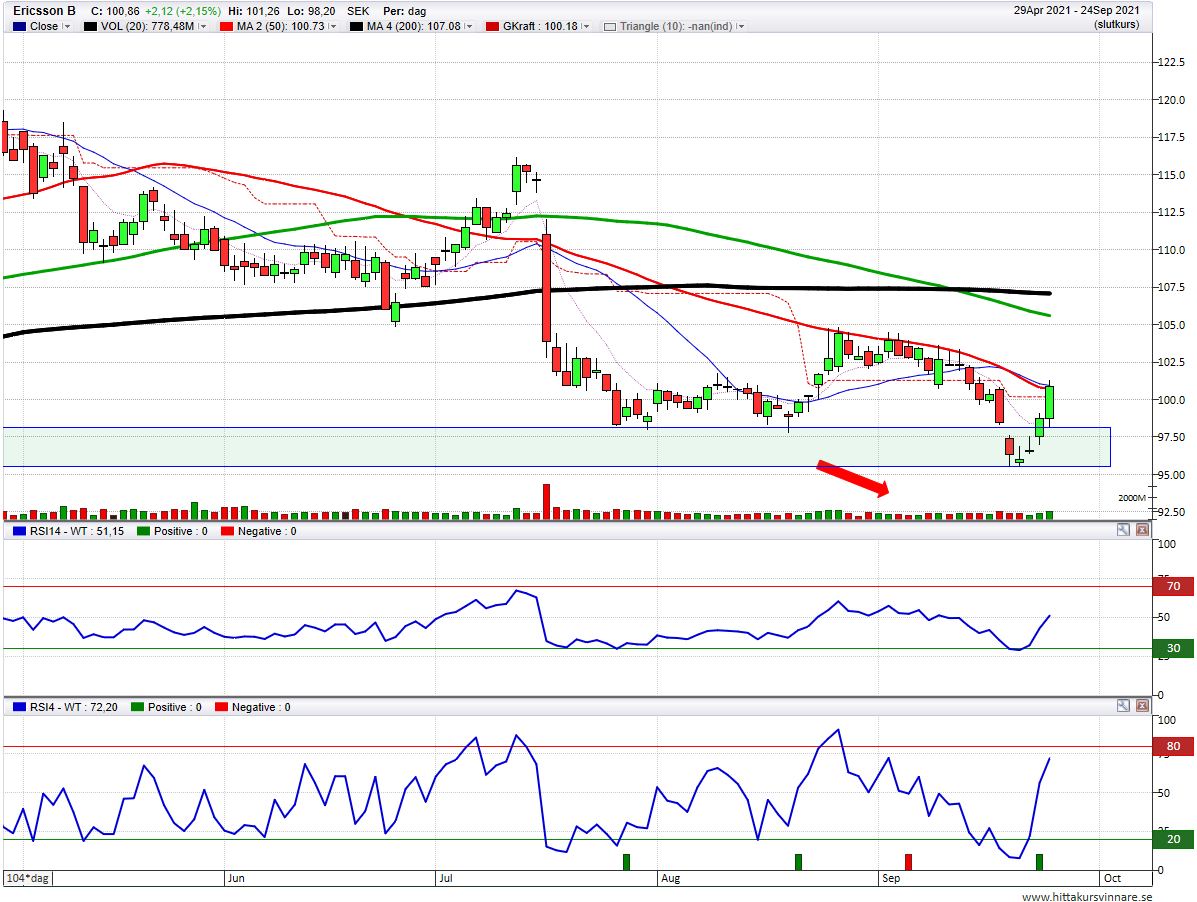The width and height of the screenshot is (1197, 902).
Task: Click the Lo: 98,20 value
Action: click(311, 11)
